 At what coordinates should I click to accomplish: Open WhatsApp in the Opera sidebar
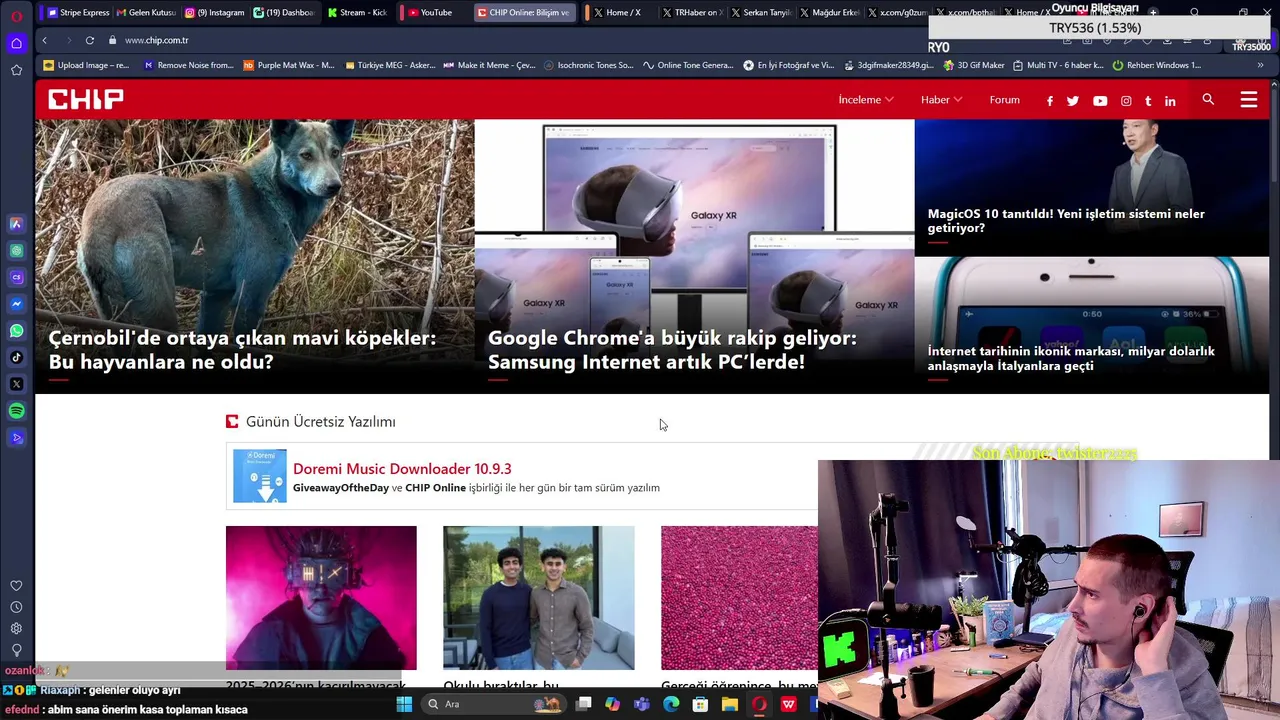pos(16,330)
